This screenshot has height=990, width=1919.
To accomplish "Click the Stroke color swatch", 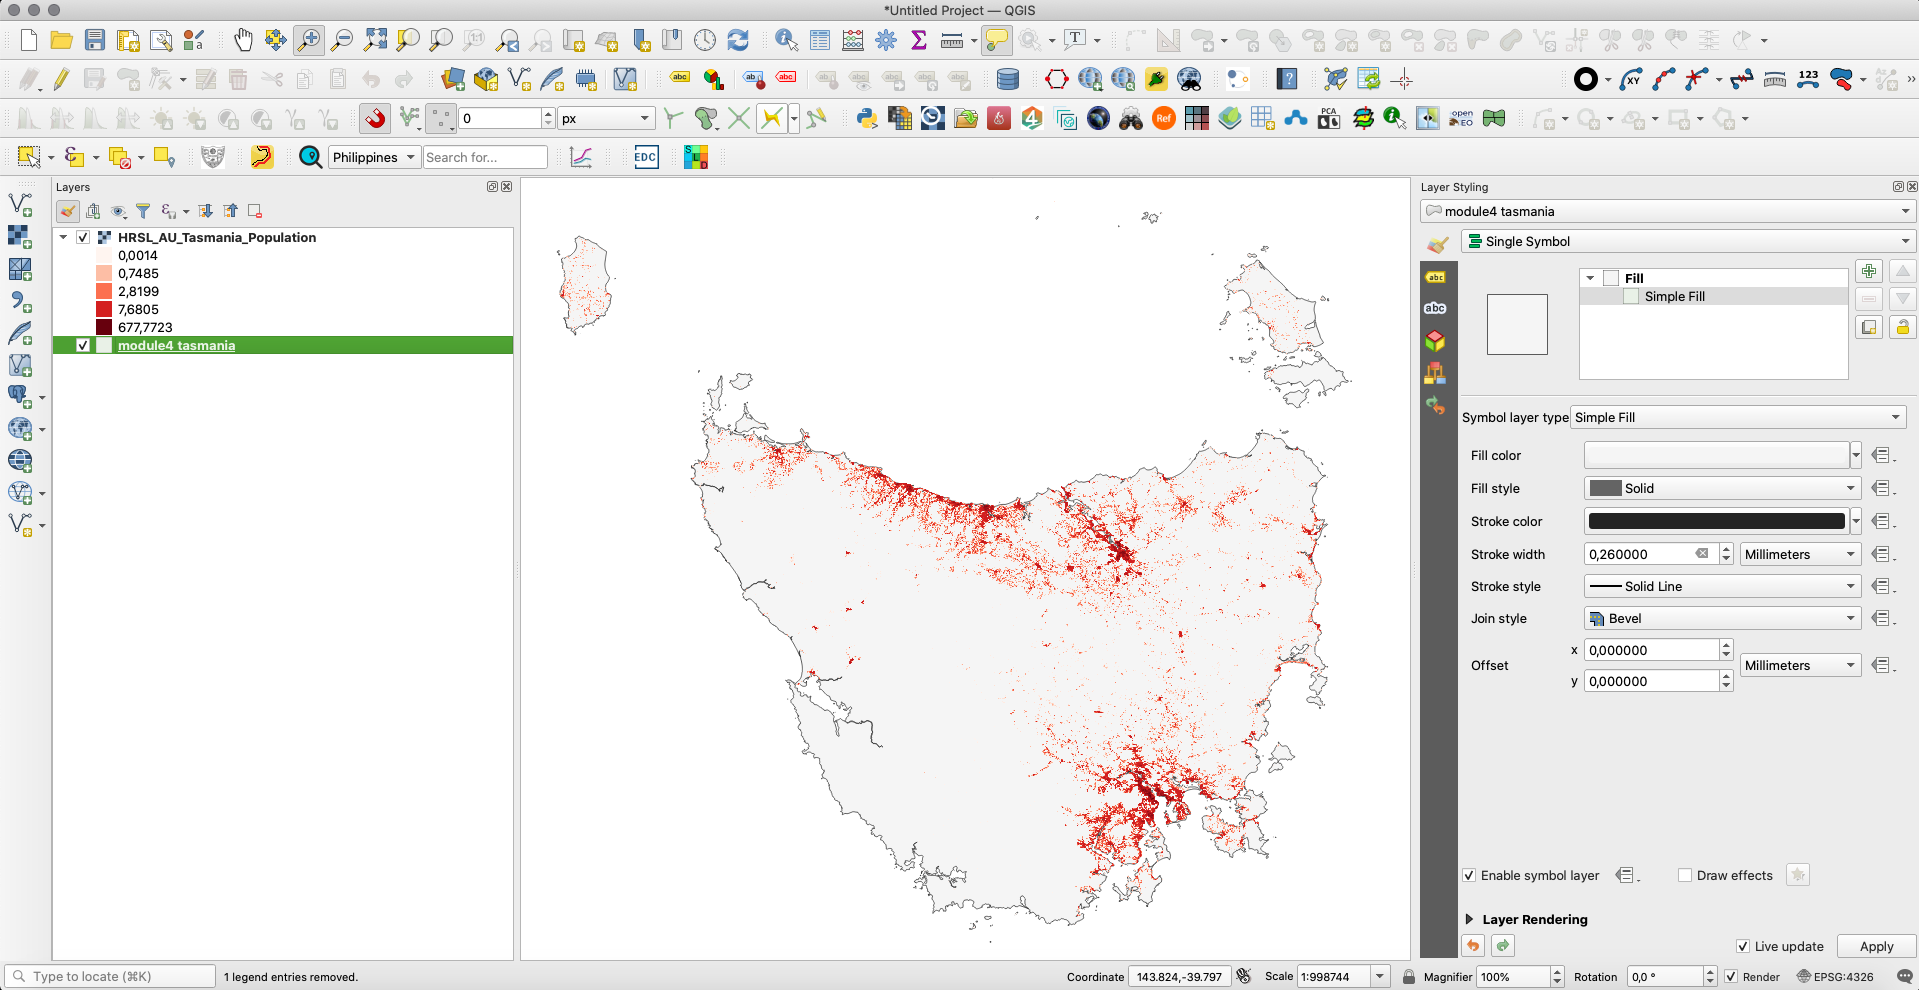I will [x=1716, y=521].
